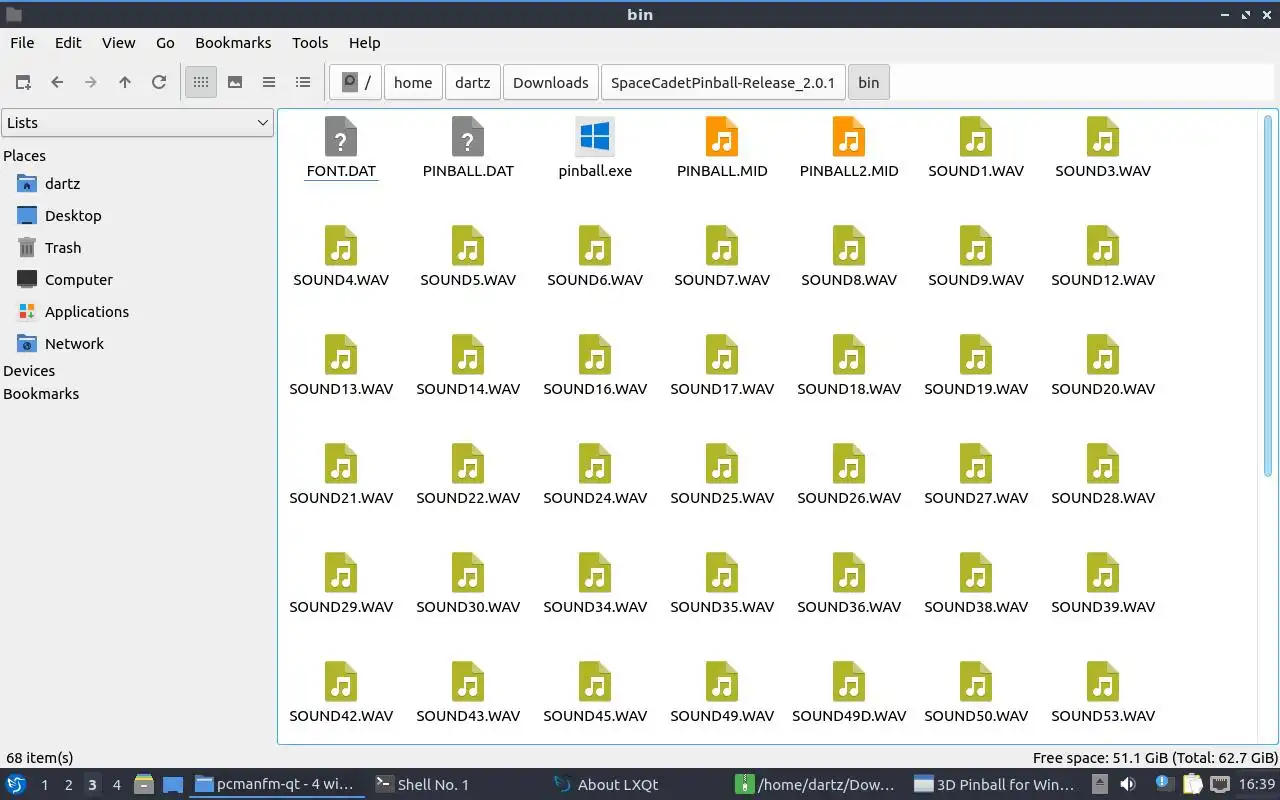Select the SOUND24.WAV audio file icon
The height and width of the screenshot is (800, 1280).
[x=595, y=464]
